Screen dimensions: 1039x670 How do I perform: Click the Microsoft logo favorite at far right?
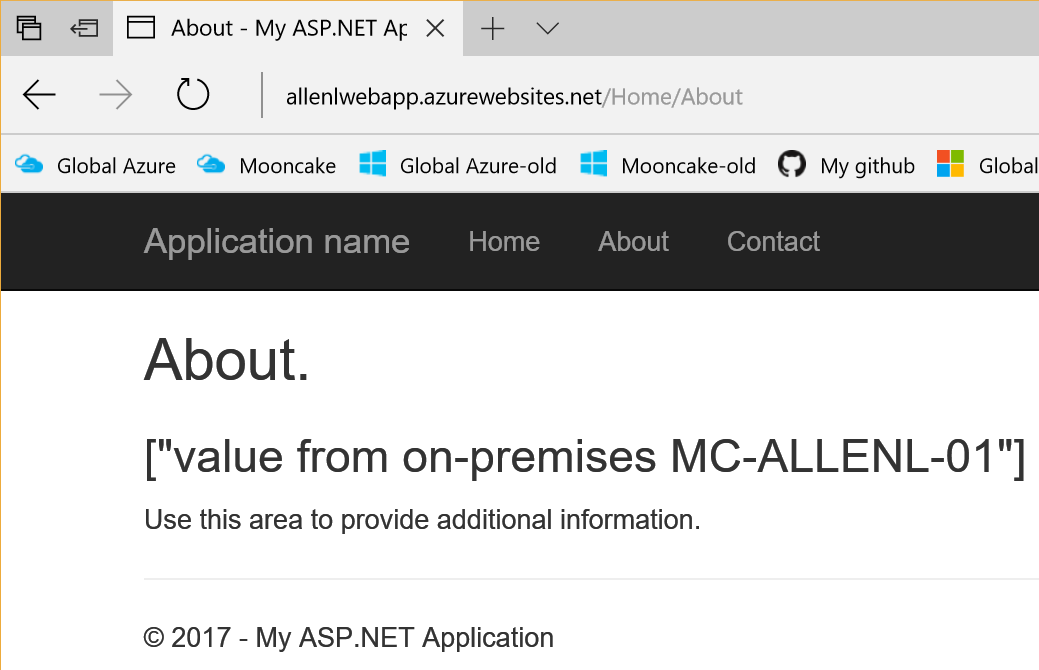click(x=985, y=166)
